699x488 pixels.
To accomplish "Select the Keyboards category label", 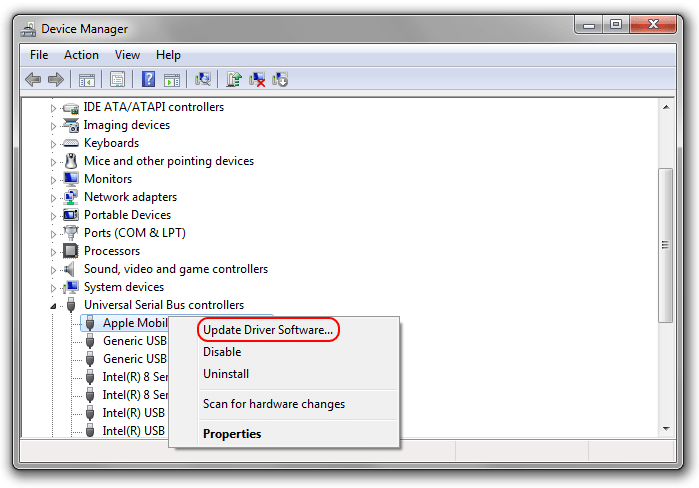I will 111,143.
